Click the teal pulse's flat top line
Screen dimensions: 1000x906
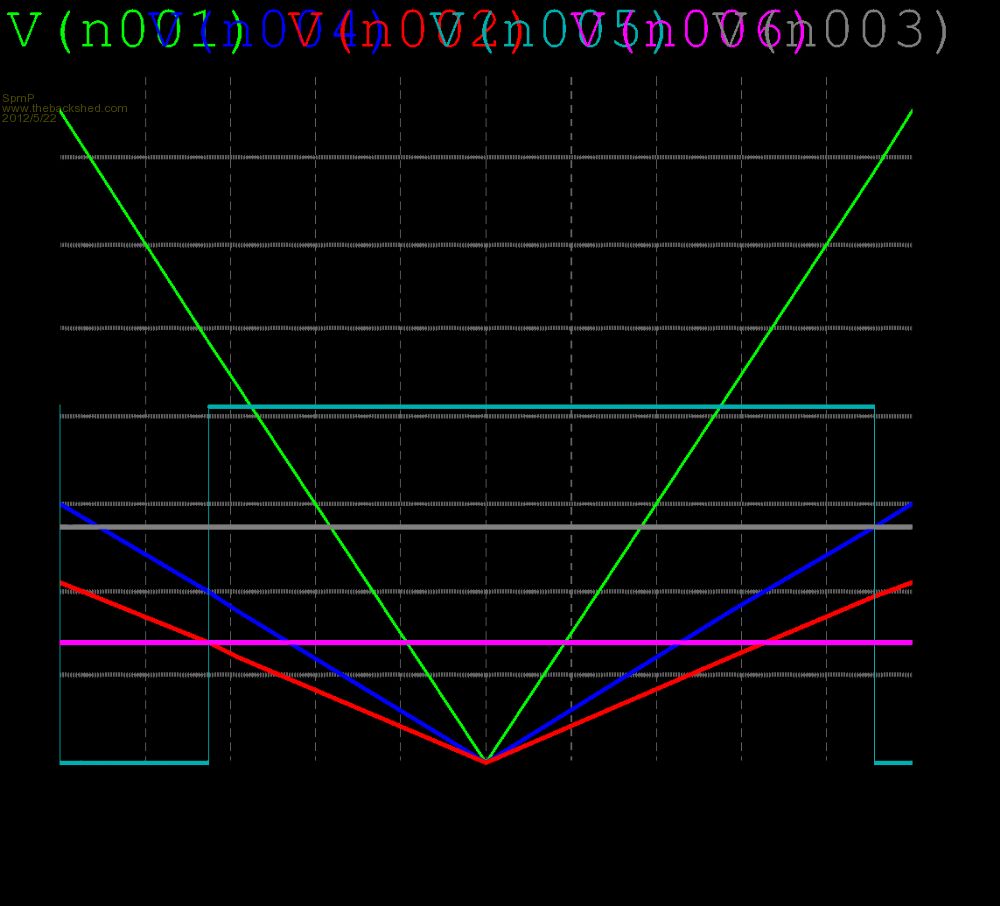pos(540,406)
